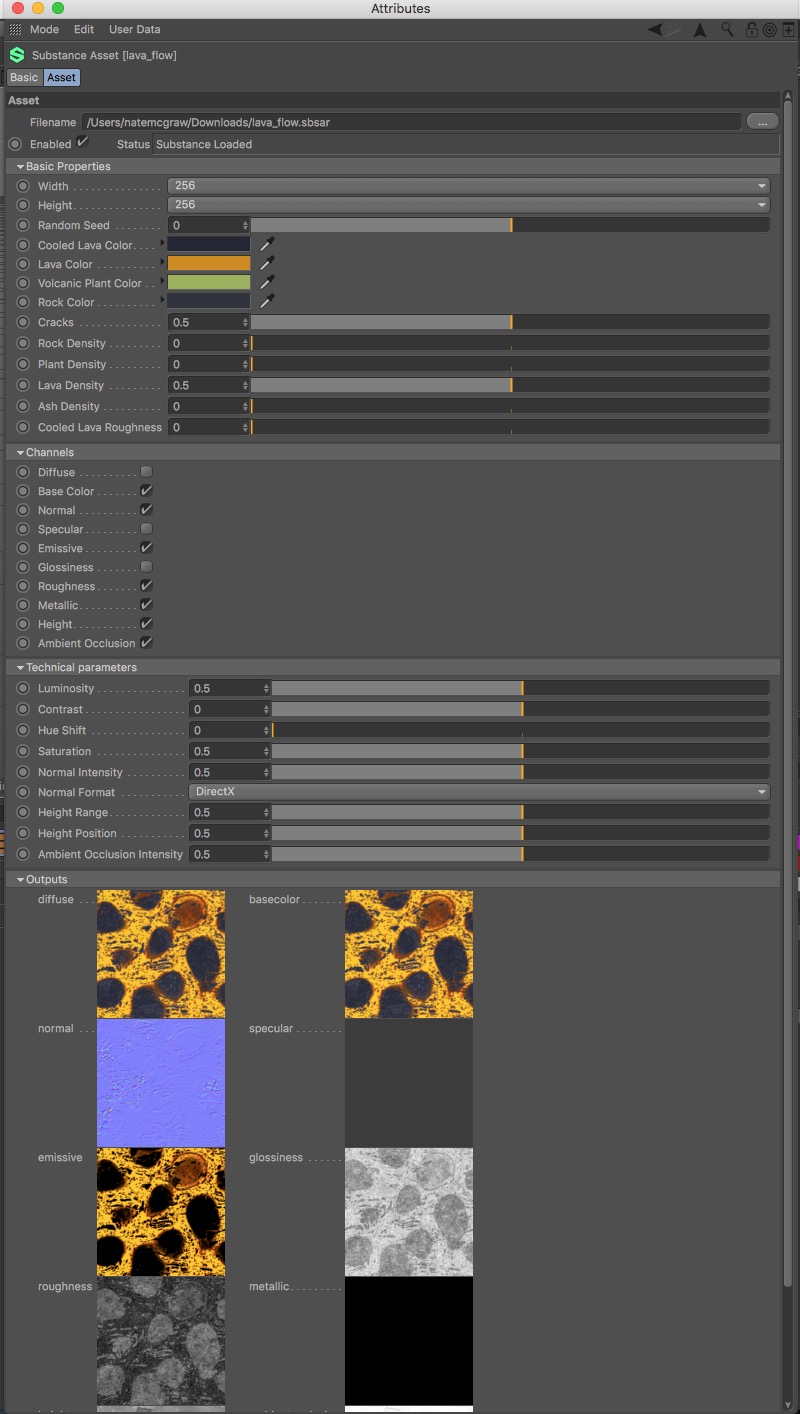Click the animation dot beside Rock Density
This screenshot has height=1414, width=800.
point(23,343)
